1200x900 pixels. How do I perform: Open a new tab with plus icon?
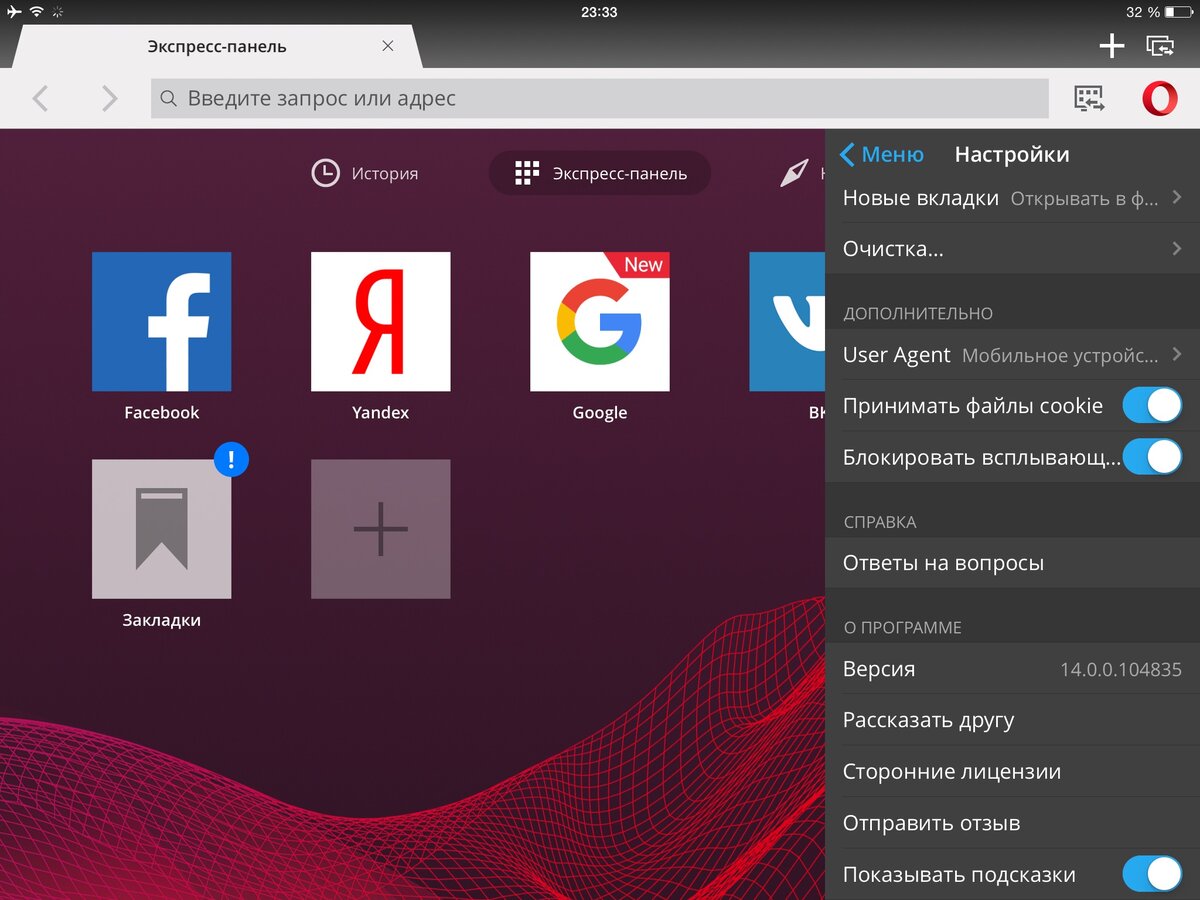[1111, 46]
